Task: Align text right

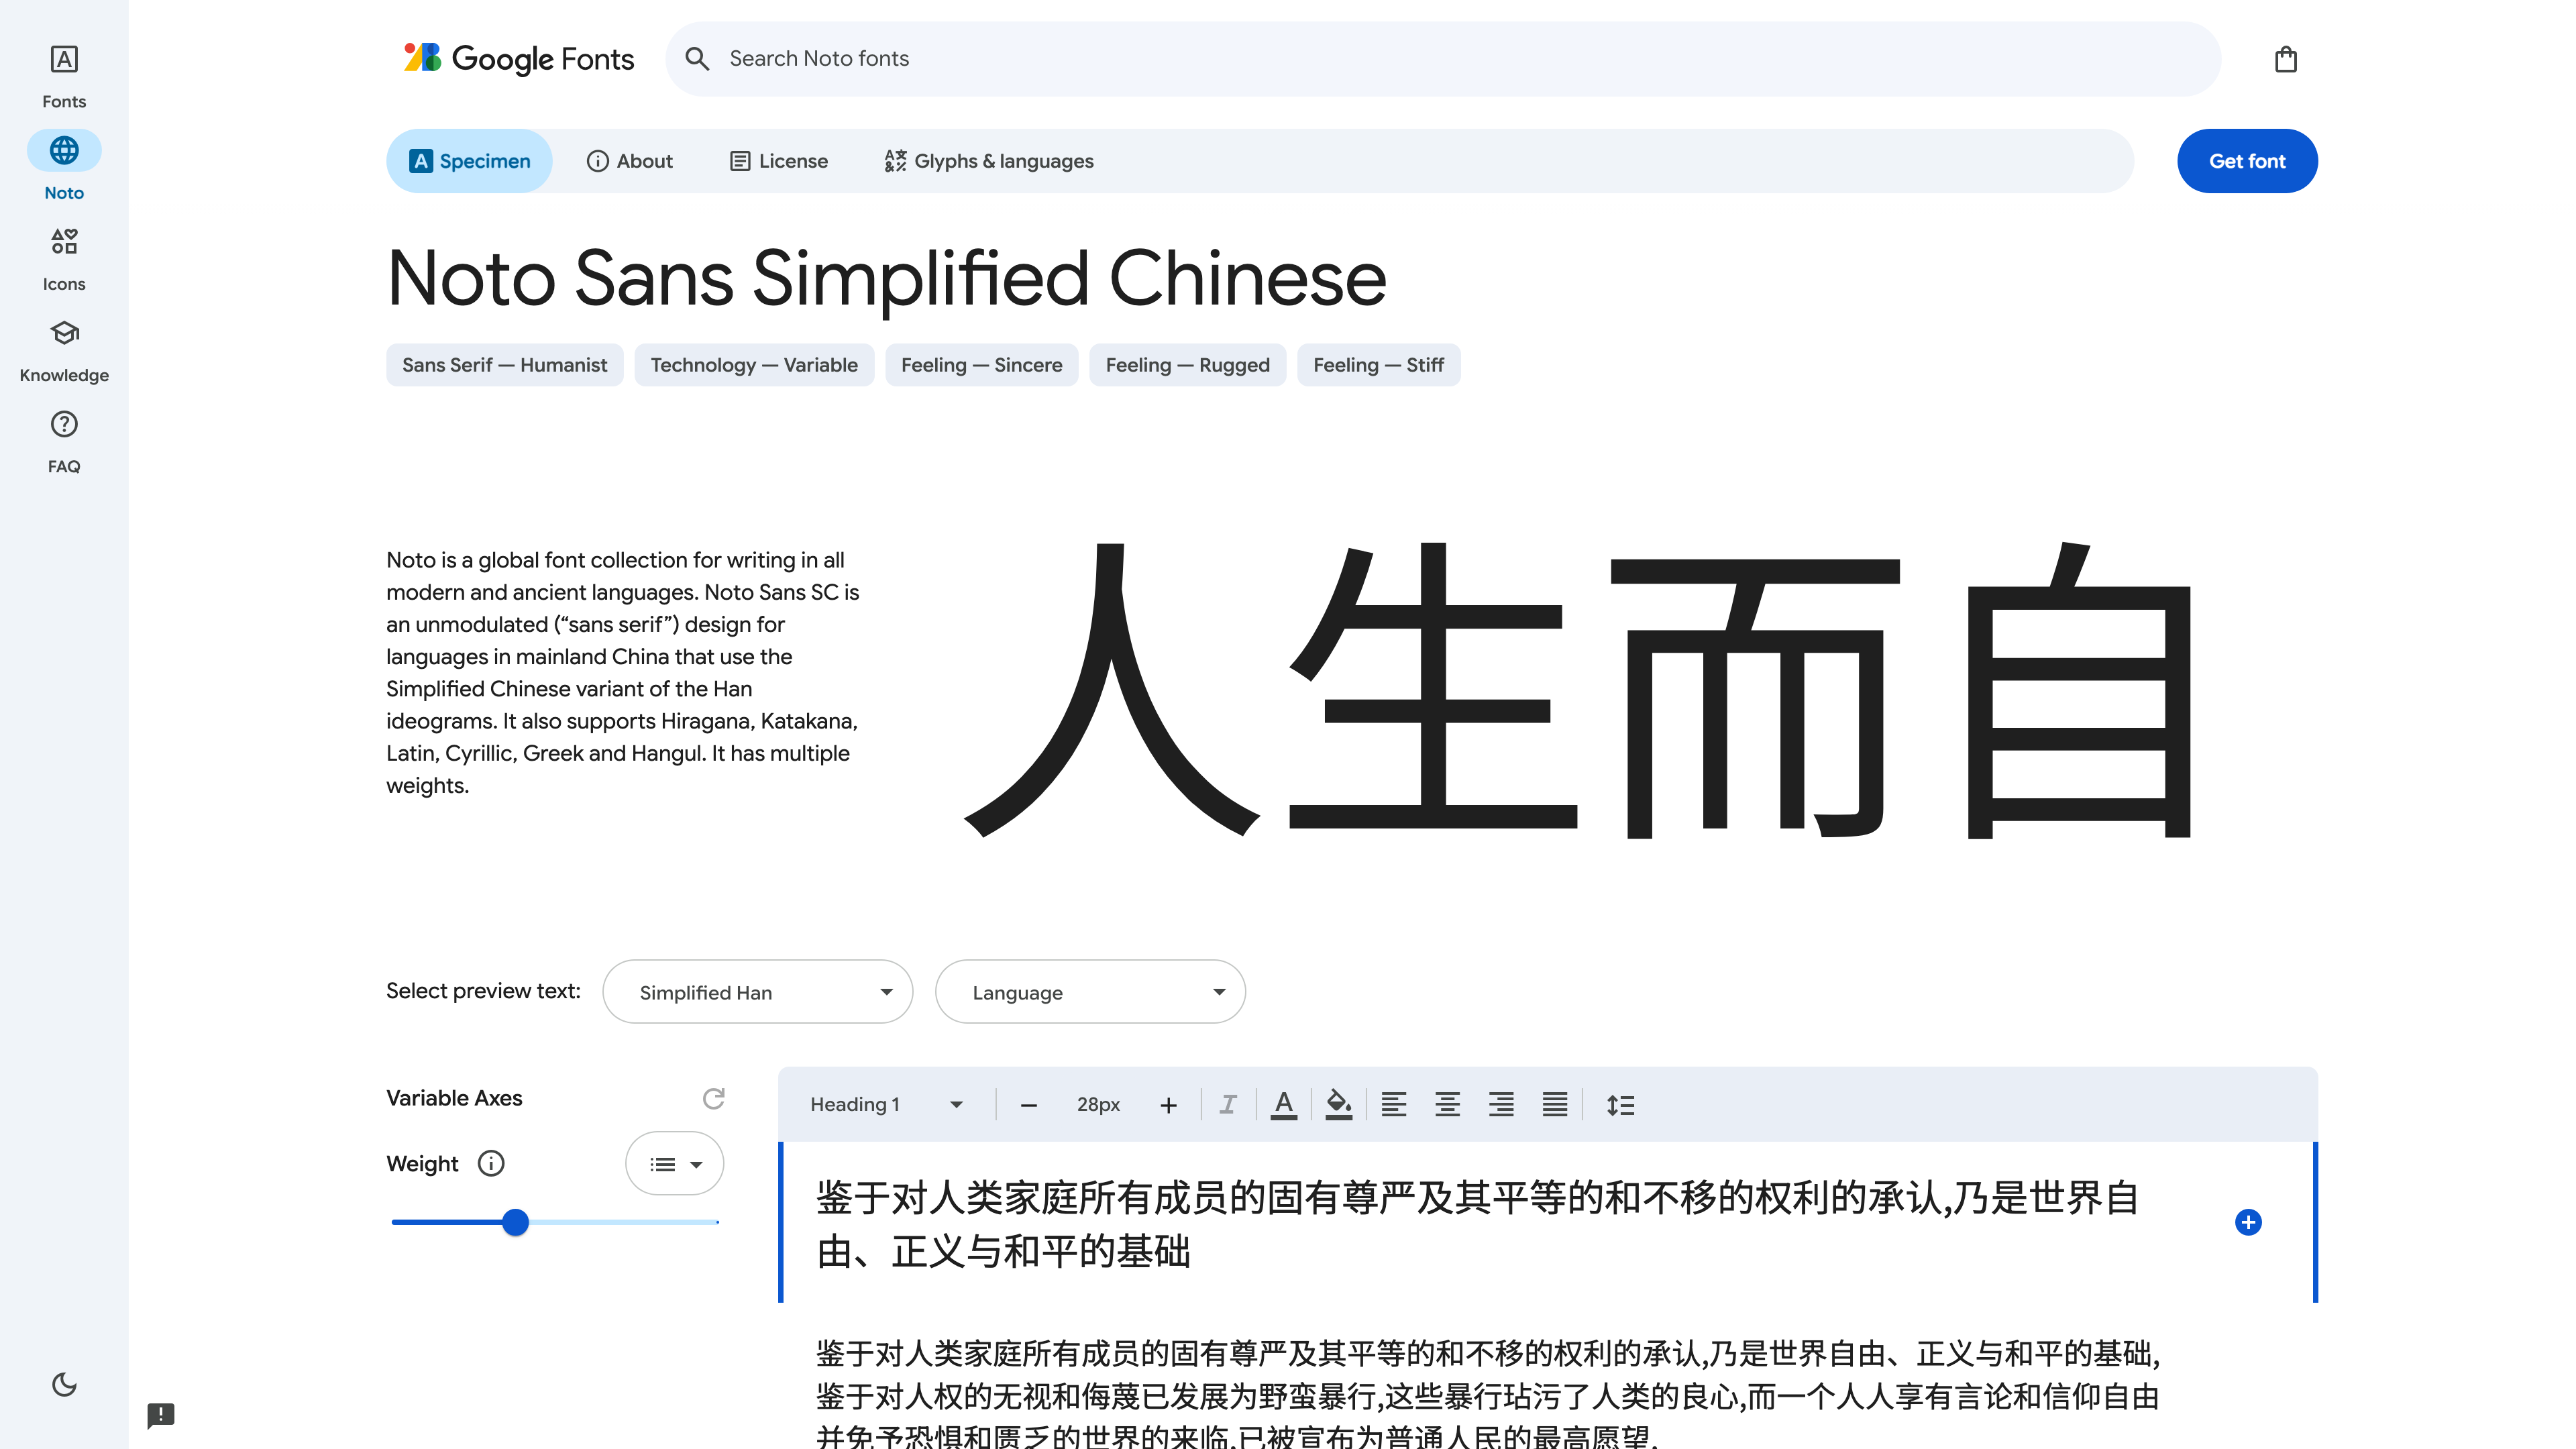Action: (1501, 1105)
